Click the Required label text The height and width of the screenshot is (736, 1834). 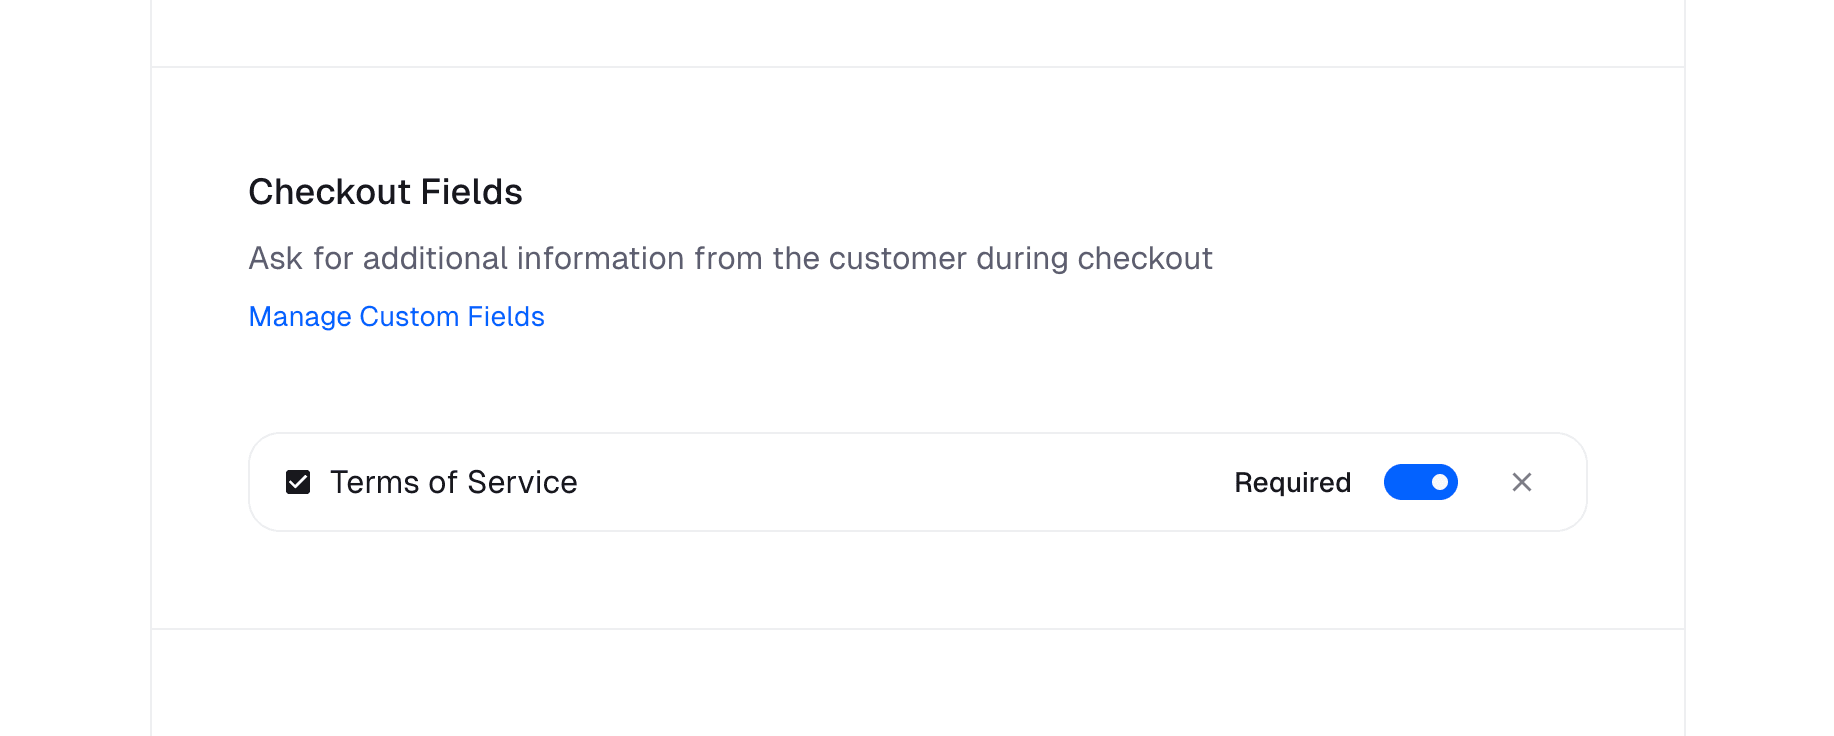[1292, 482]
